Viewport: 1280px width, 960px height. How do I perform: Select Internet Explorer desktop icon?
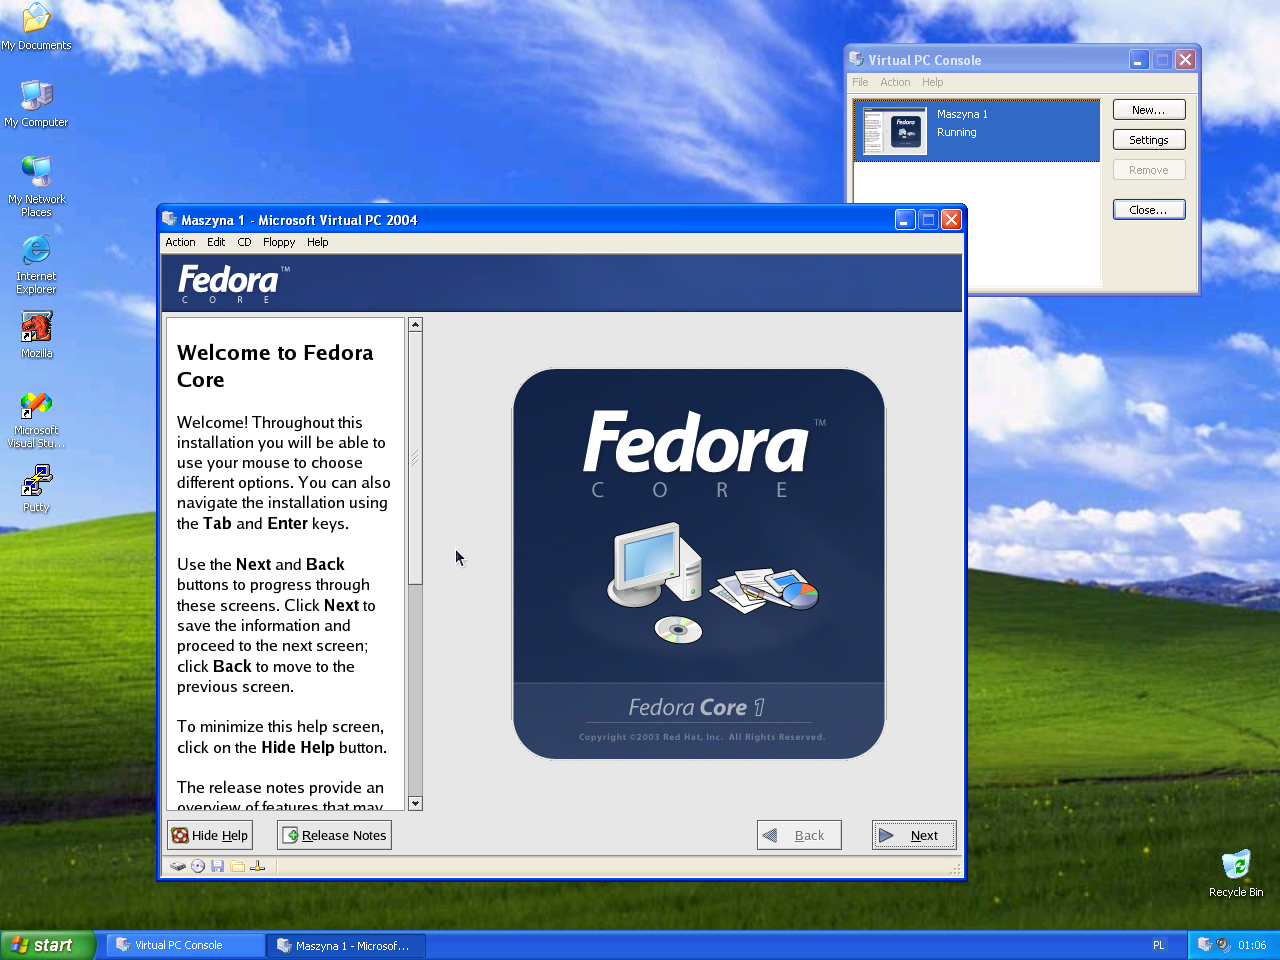coord(36,264)
